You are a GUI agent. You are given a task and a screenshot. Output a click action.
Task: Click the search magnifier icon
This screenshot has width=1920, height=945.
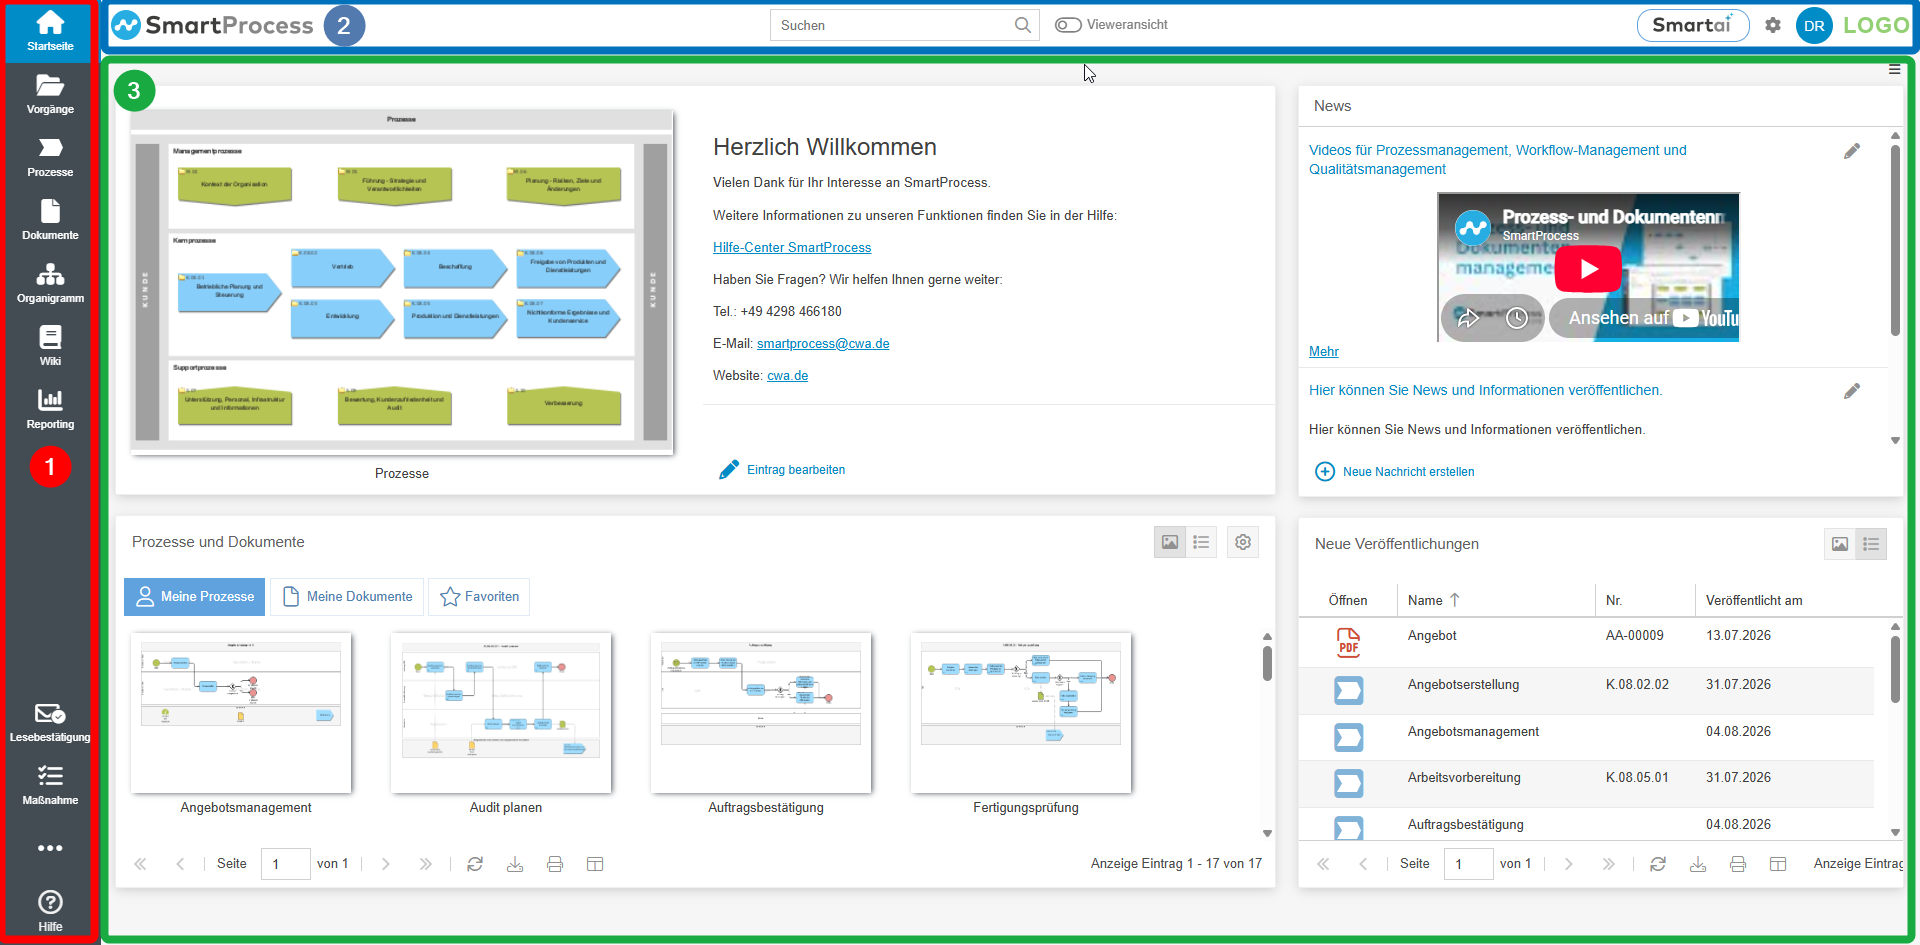click(1022, 25)
